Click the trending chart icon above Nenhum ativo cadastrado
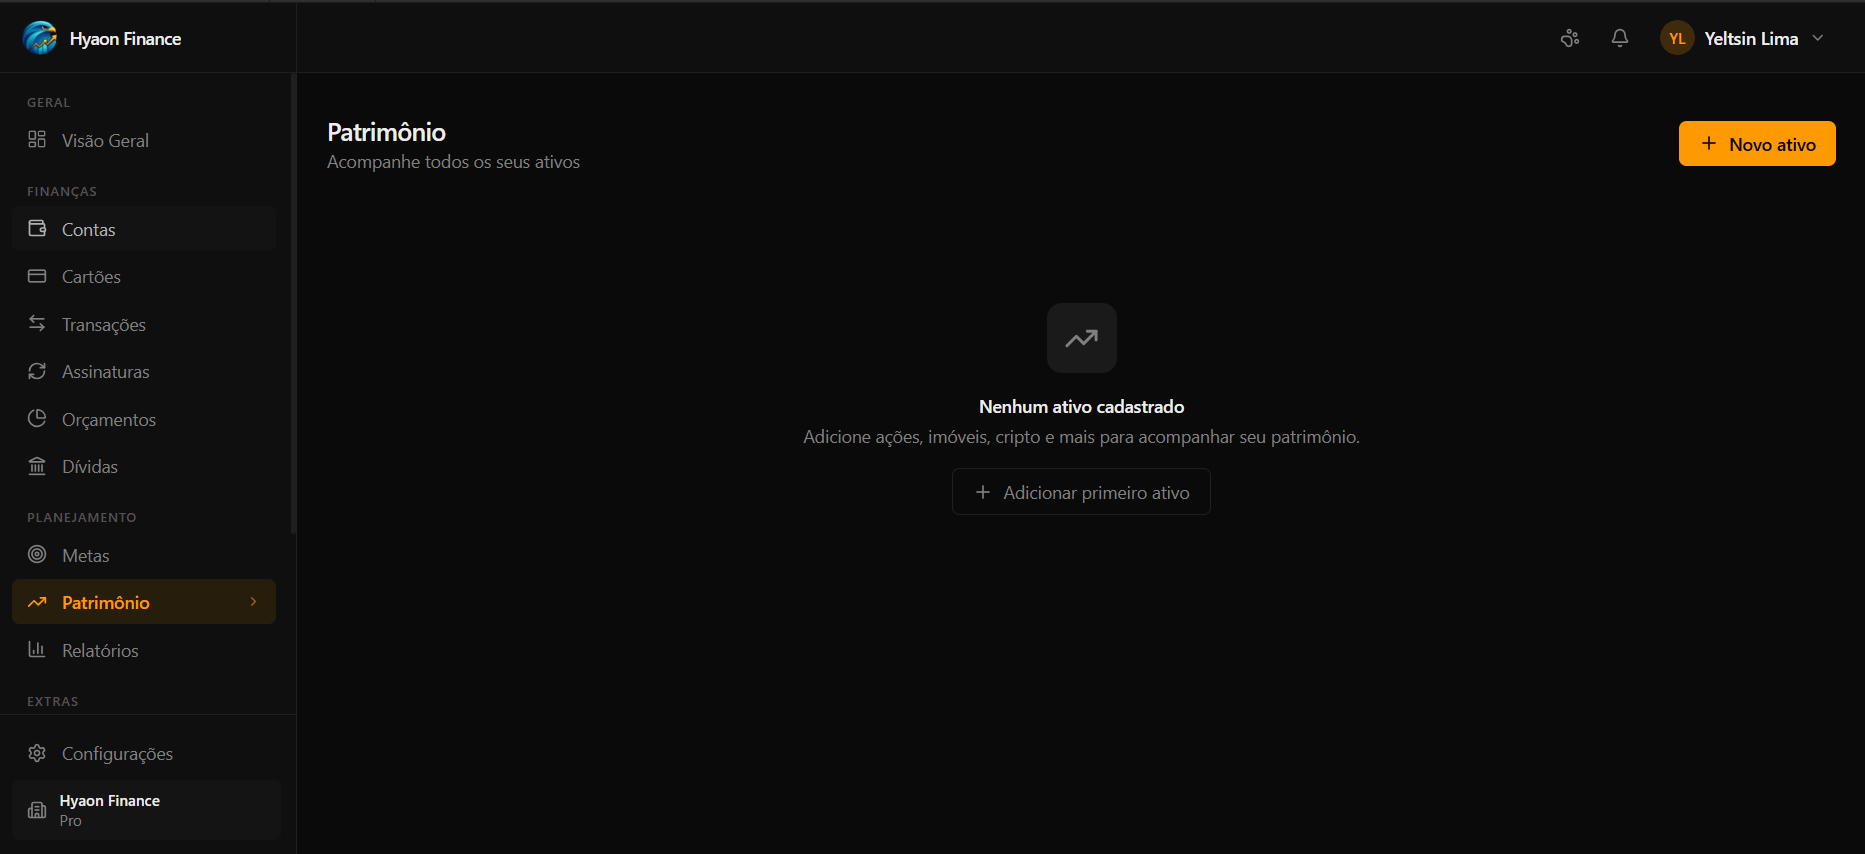 [1082, 338]
